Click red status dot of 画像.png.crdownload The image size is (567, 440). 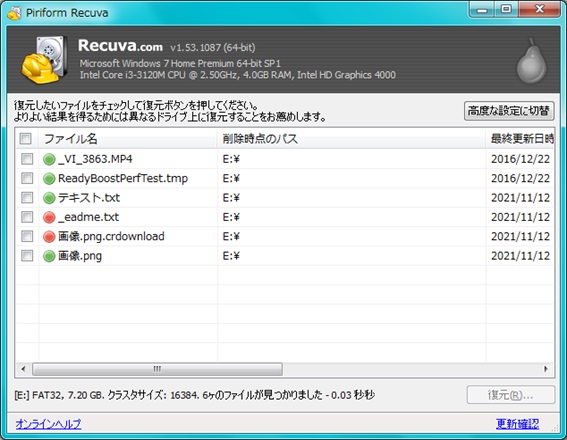pos(49,236)
